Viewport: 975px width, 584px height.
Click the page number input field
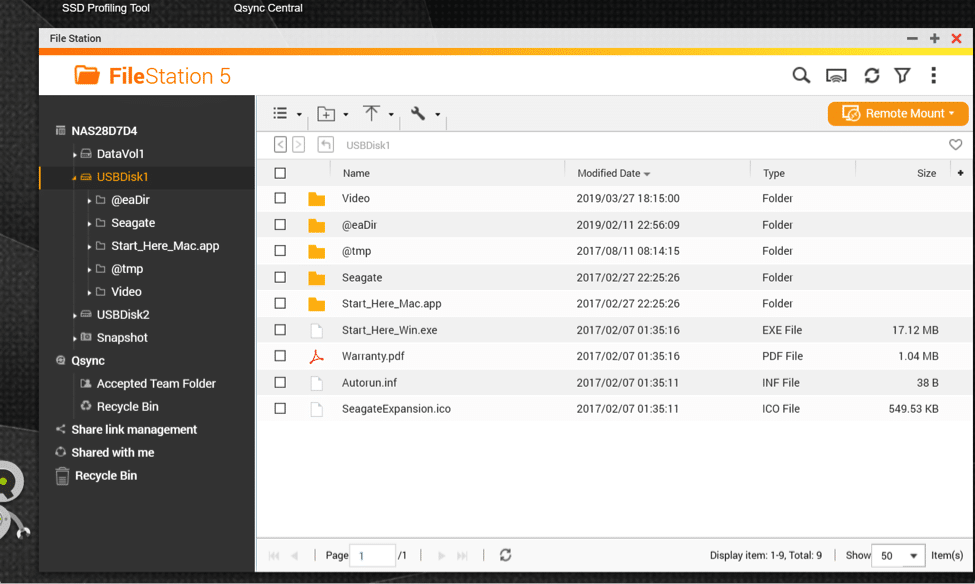[x=372, y=555]
